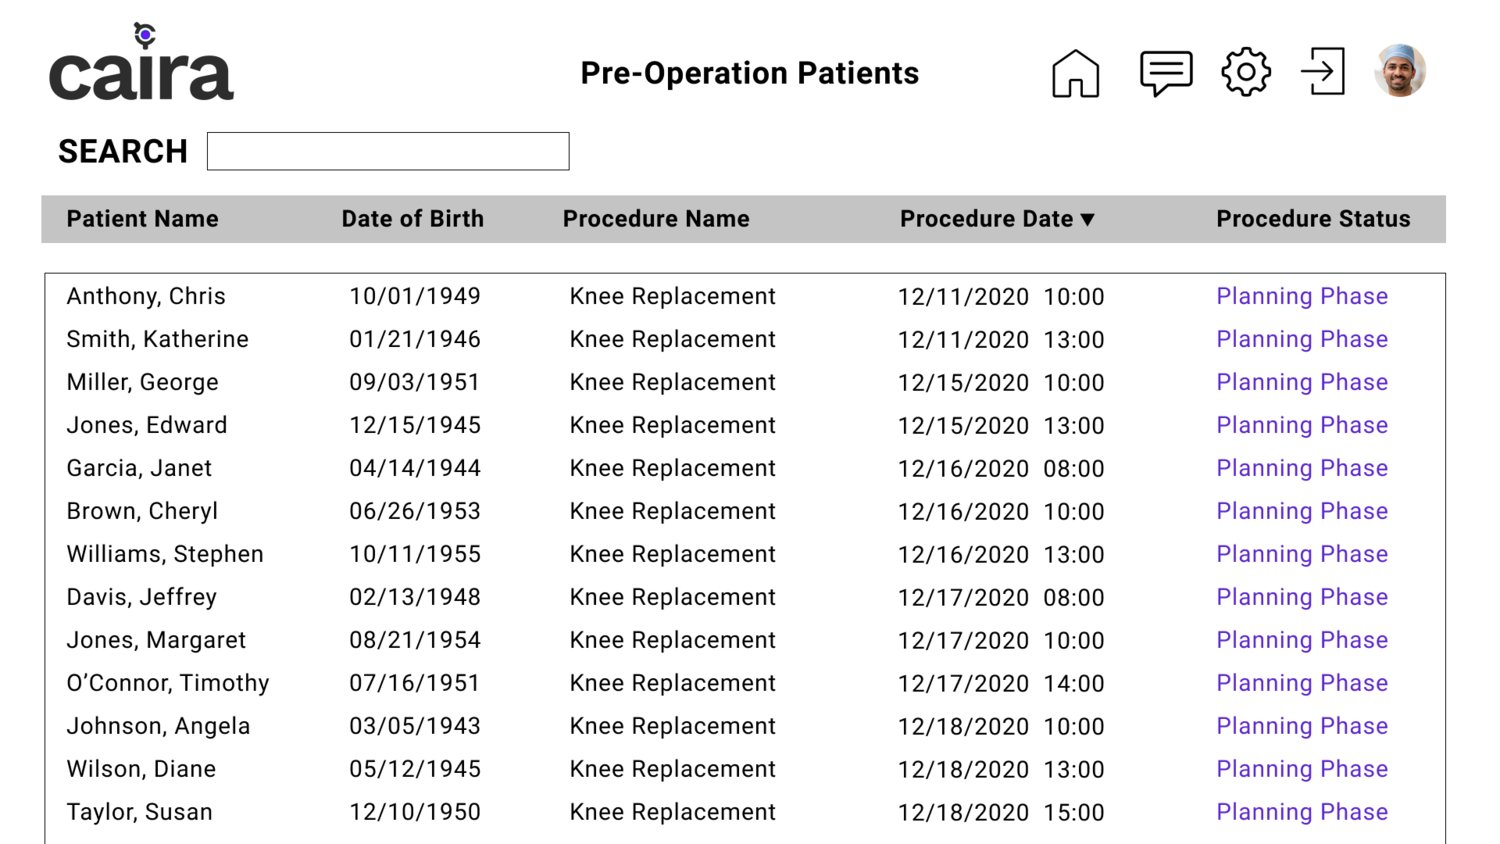Click the Caira logo
Screen dimensions: 1500x844
(x=141, y=62)
